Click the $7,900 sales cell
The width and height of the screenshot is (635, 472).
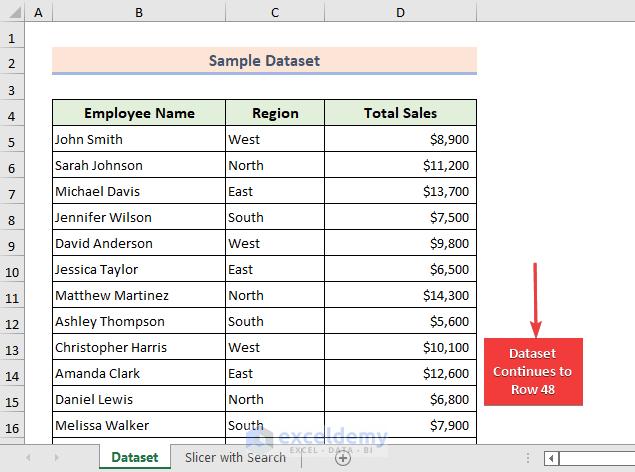(401, 425)
